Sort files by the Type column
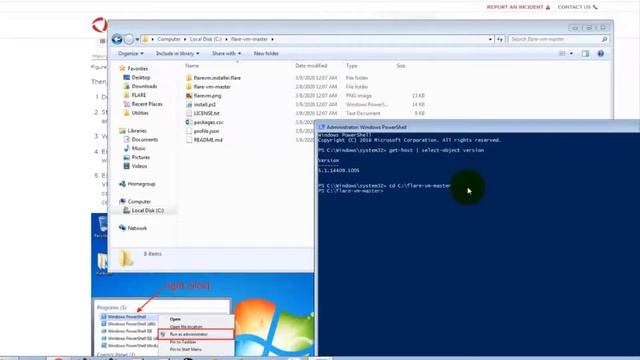Screen dimensions: 640x360 click(x=351, y=66)
